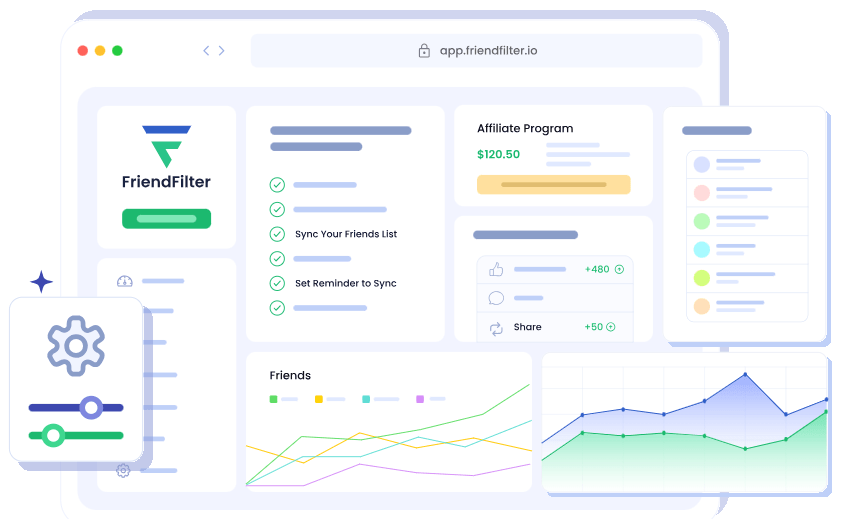Toggle the first checklist checkmark
Screen dimensions: 849x519
point(277,185)
